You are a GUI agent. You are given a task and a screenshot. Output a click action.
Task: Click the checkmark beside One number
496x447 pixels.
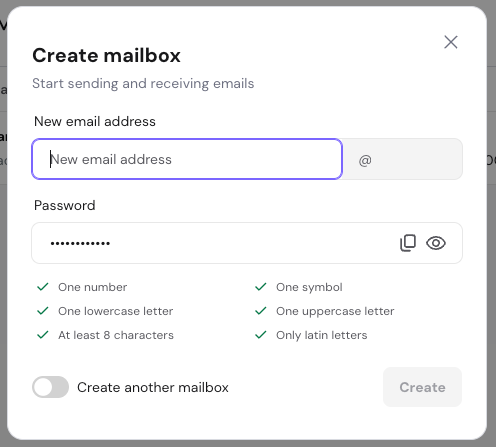pyautogui.click(x=43, y=287)
